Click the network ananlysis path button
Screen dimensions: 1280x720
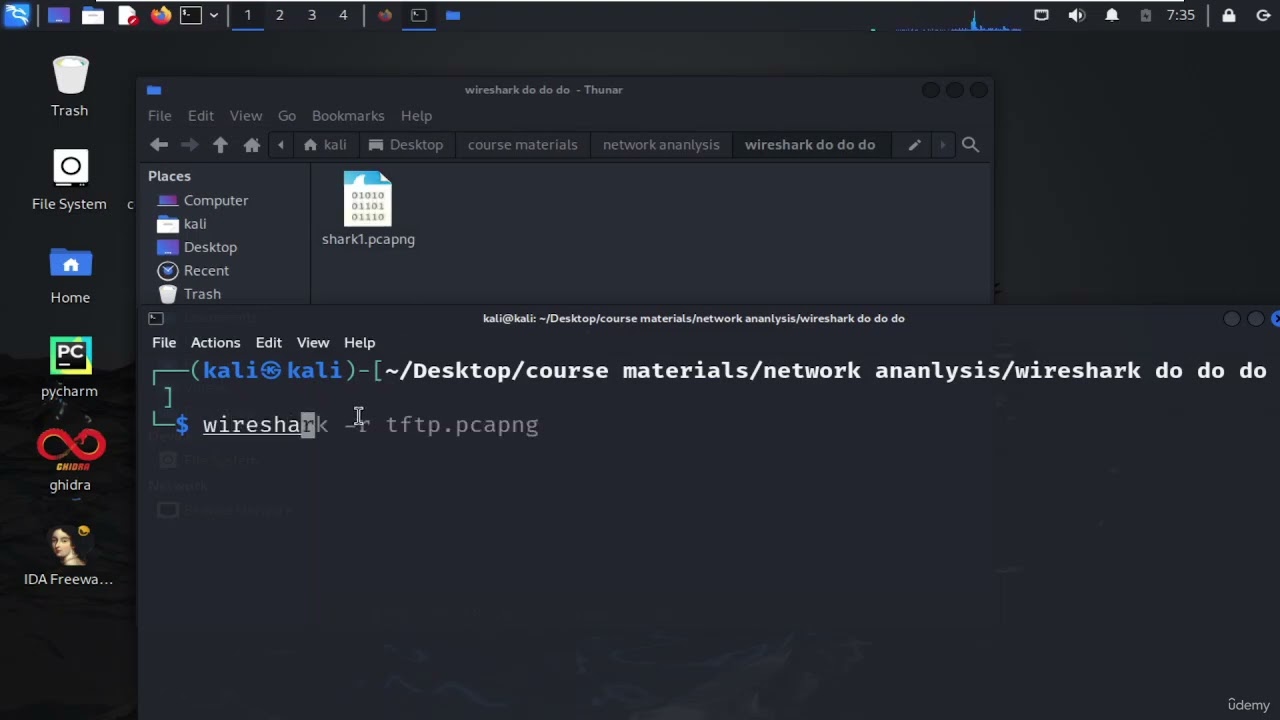coord(661,145)
